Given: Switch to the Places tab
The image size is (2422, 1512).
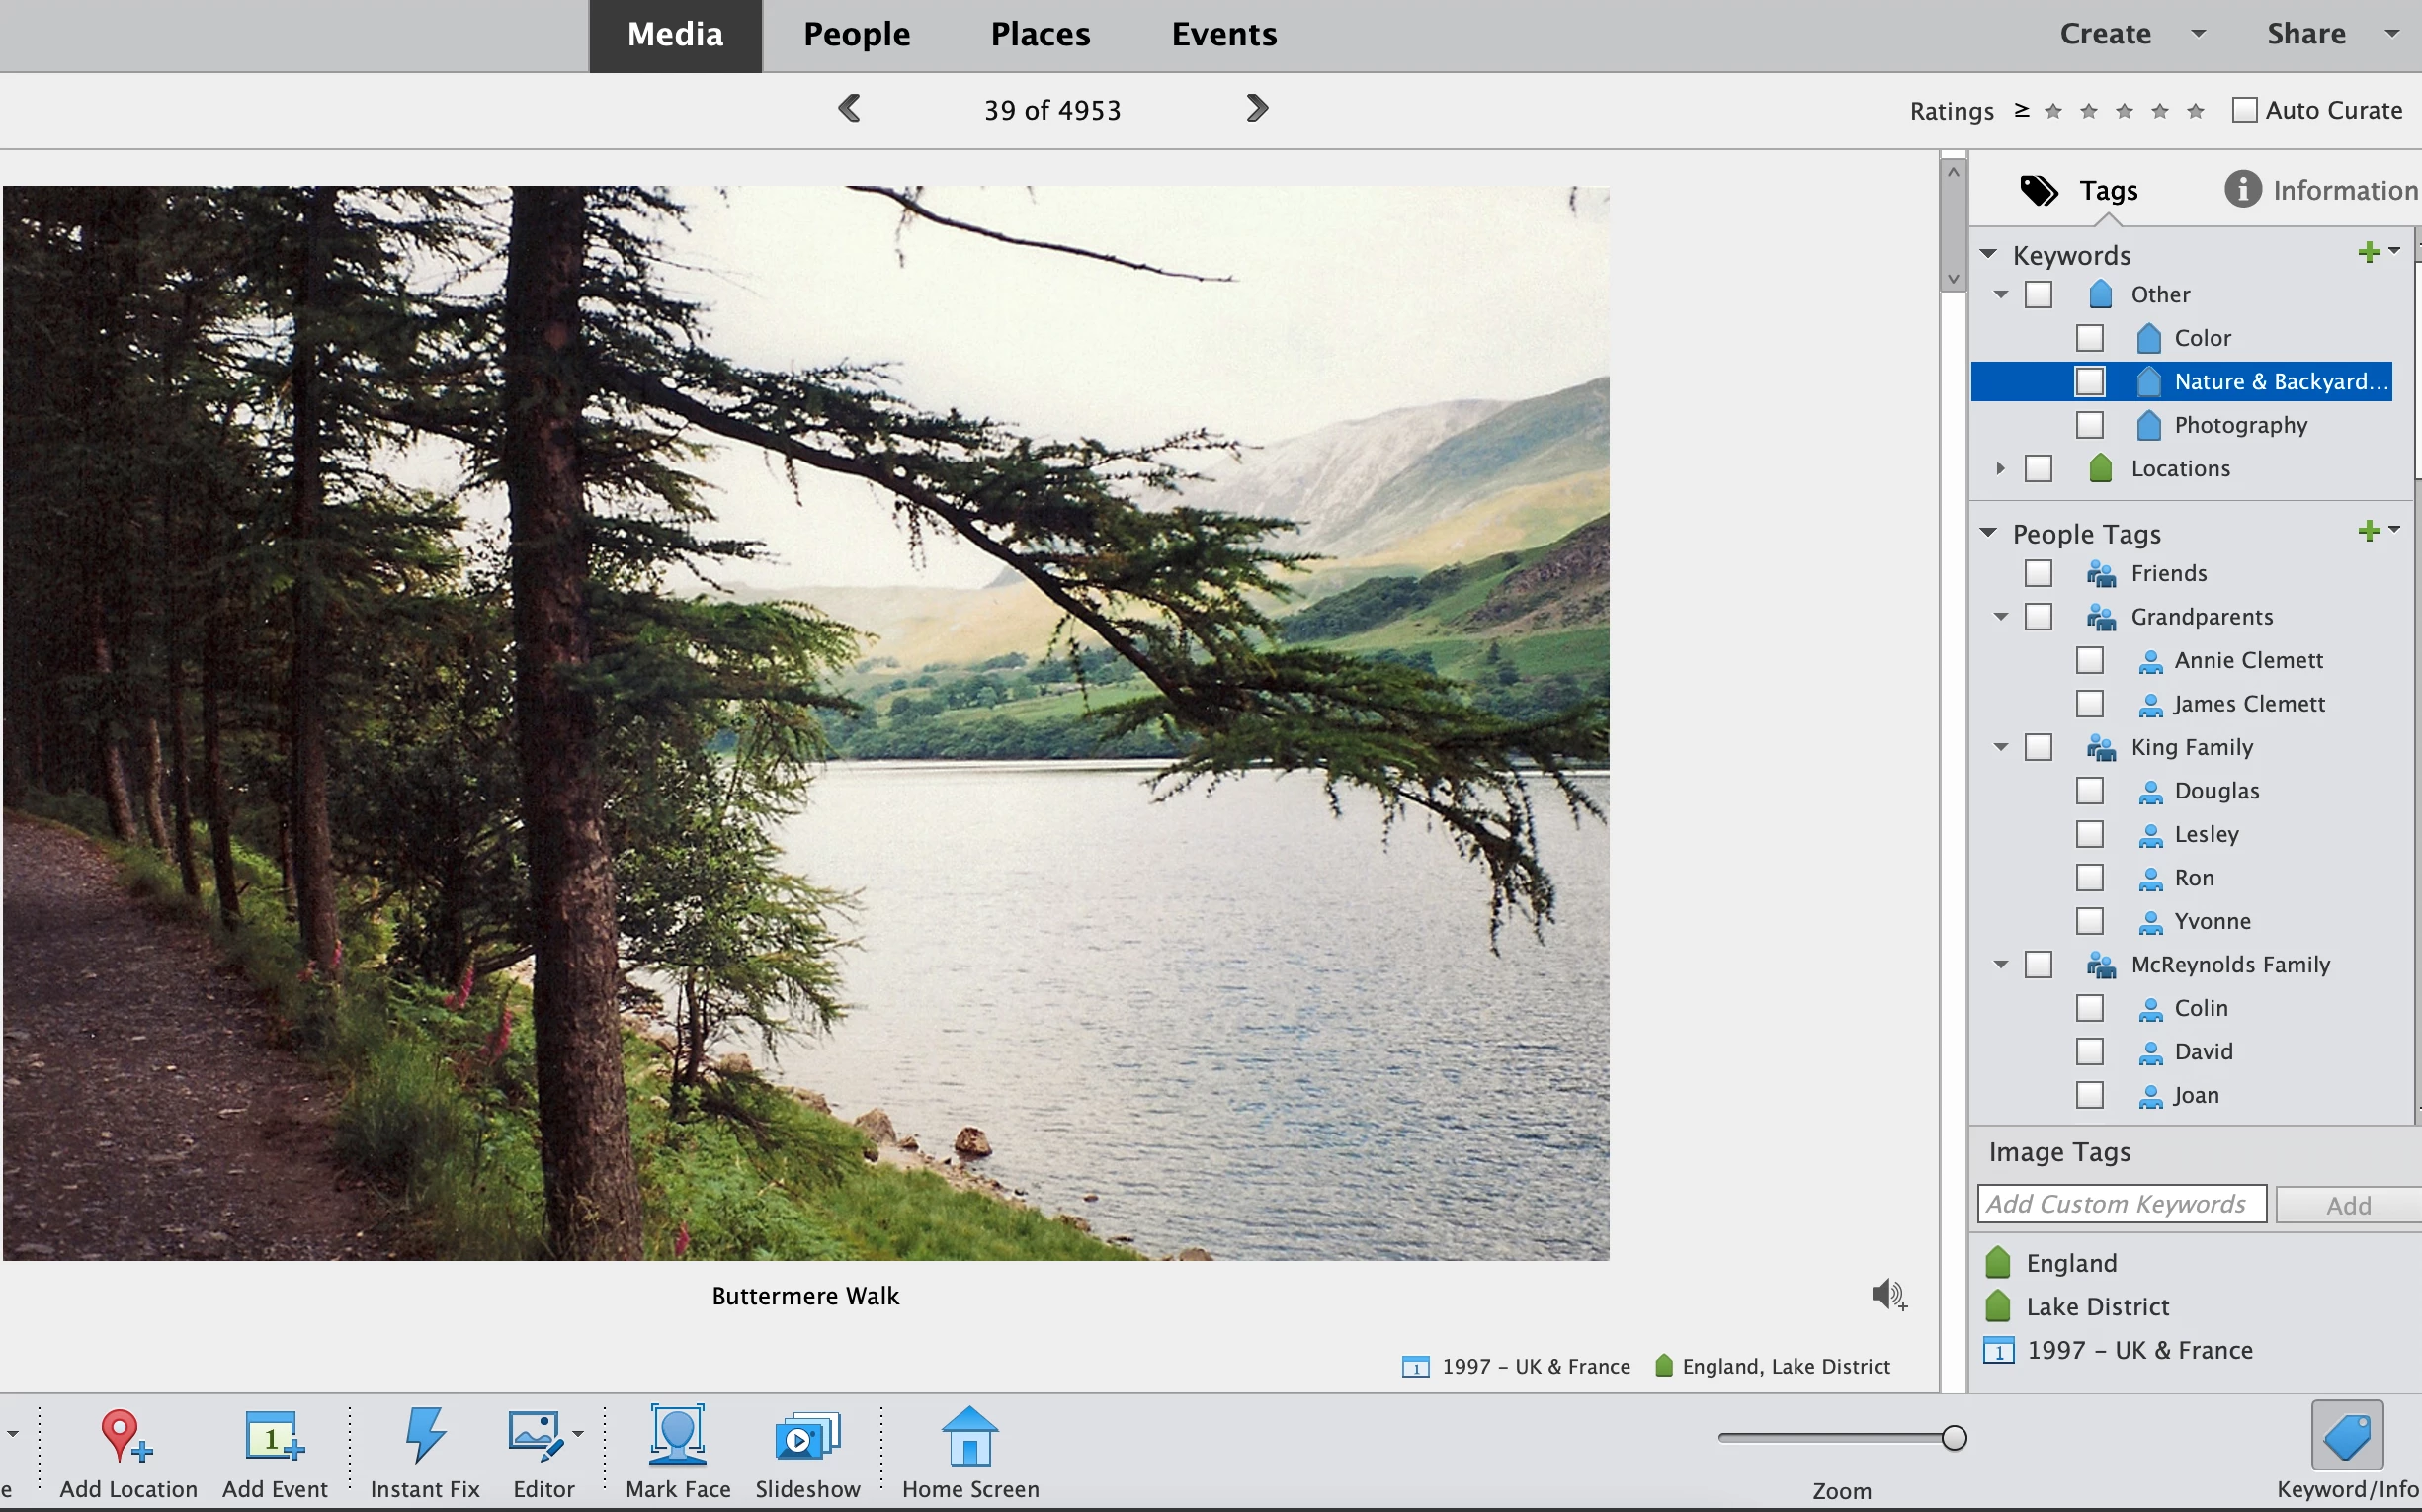Looking at the screenshot, I should tap(1040, 34).
